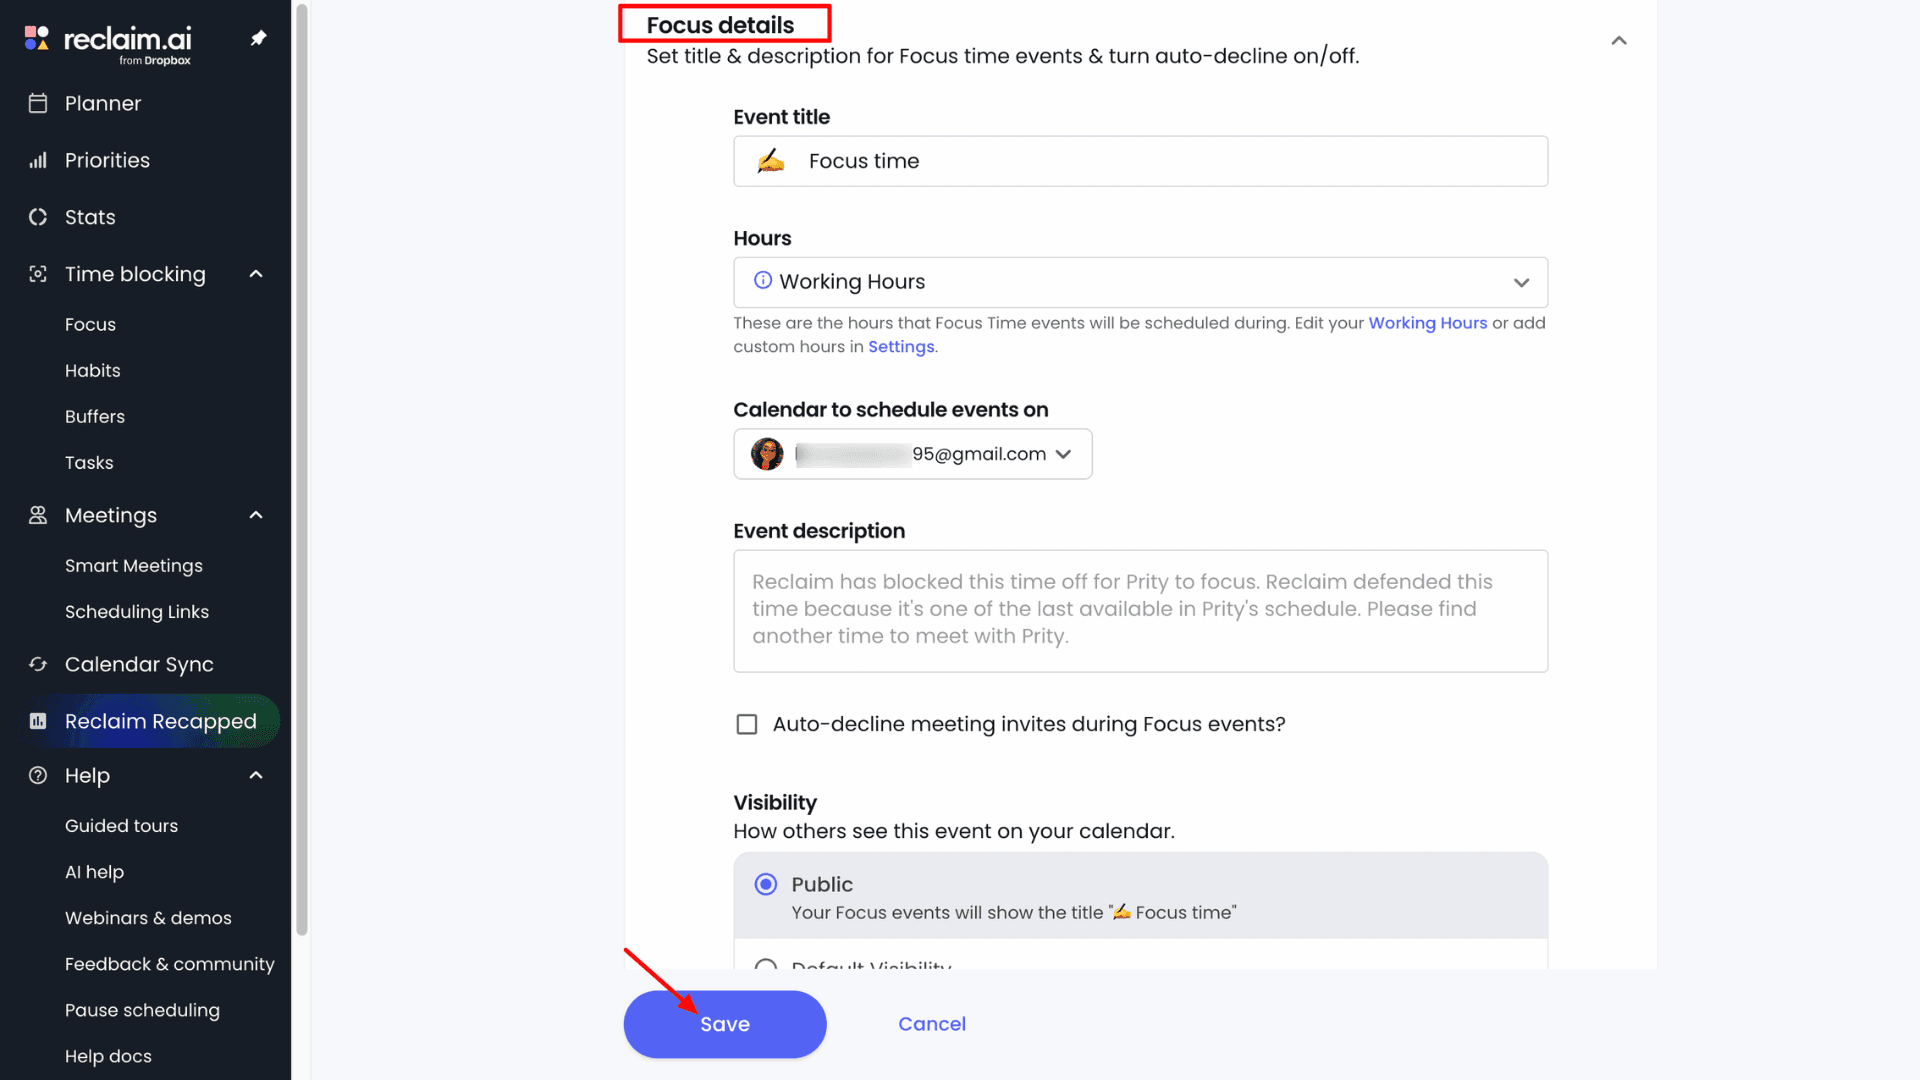Click the Reclaim Recapped chart icon
The width and height of the screenshot is (1920, 1080).
38,721
